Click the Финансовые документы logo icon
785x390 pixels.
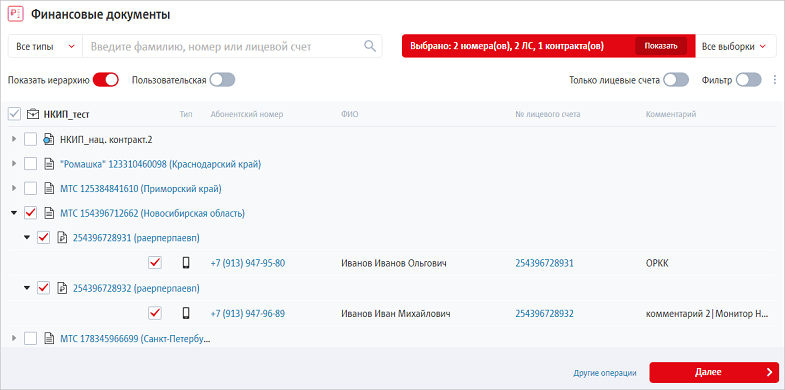16,15
